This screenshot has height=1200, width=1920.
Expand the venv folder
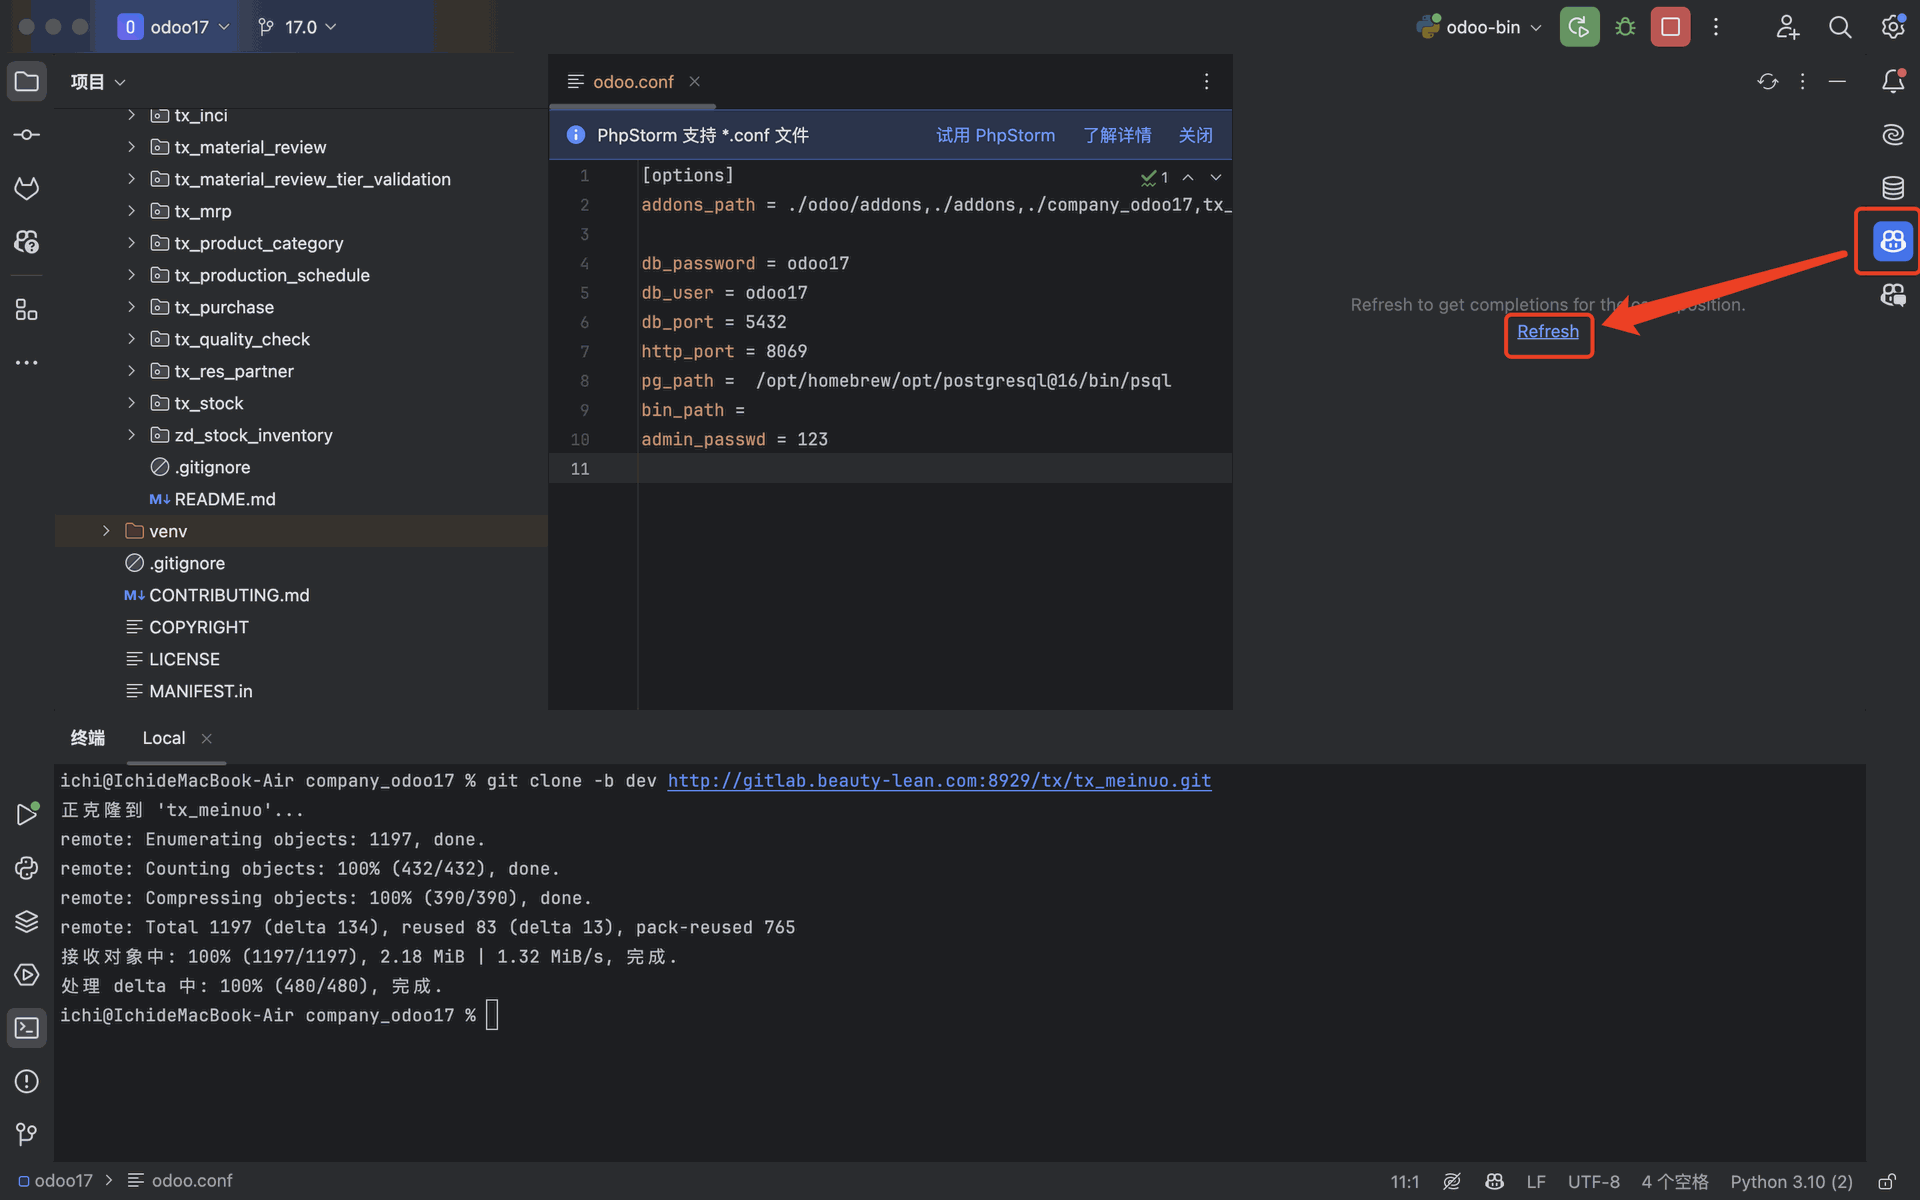pyautogui.click(x=106, y=531)
